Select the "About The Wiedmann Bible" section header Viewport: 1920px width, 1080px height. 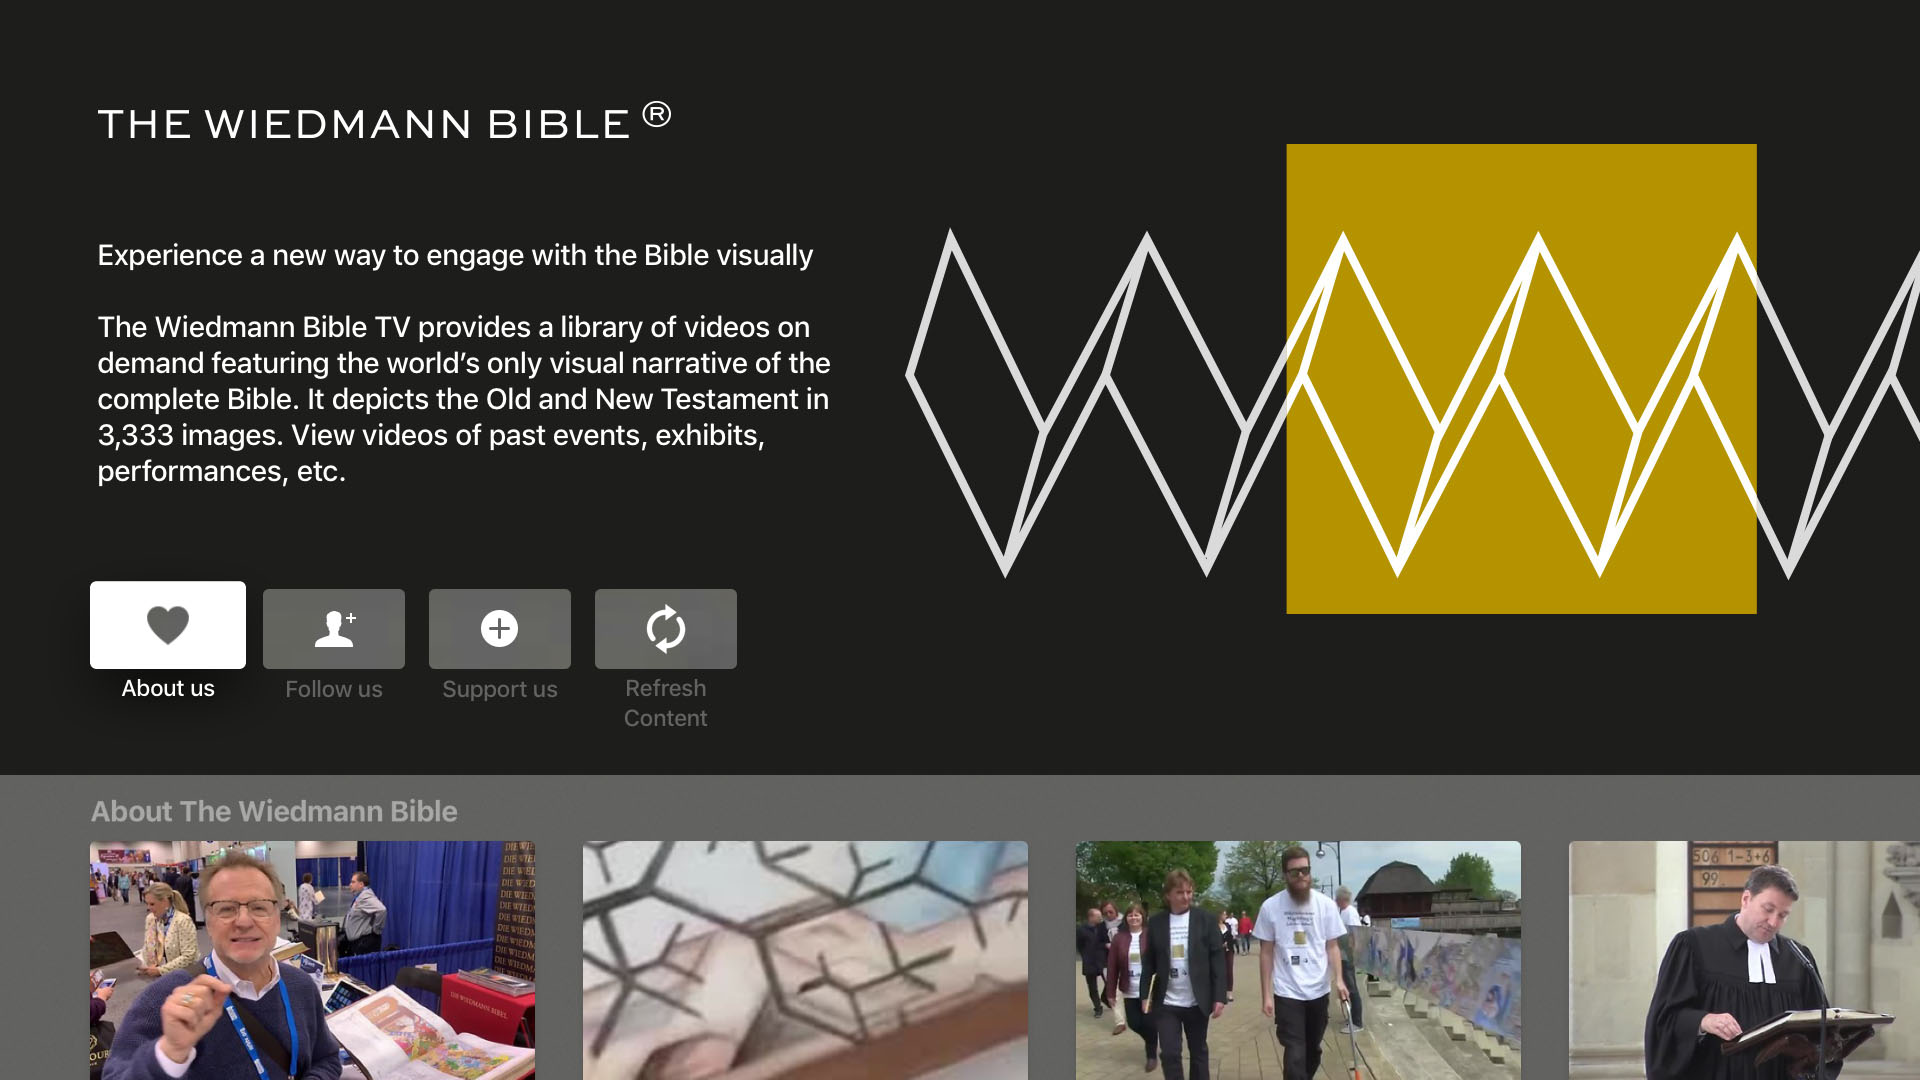point(274,811)
